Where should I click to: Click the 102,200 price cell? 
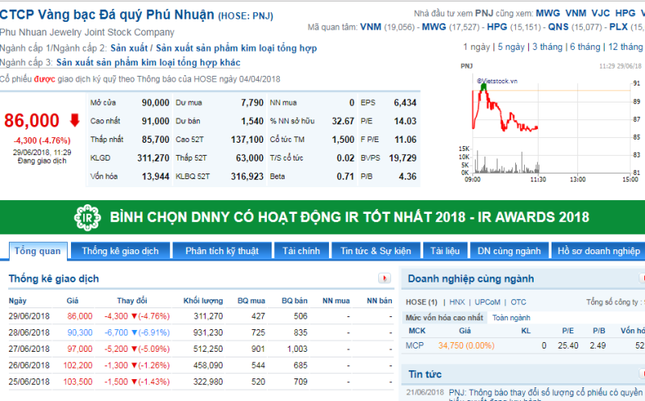(x=78, y=366)
